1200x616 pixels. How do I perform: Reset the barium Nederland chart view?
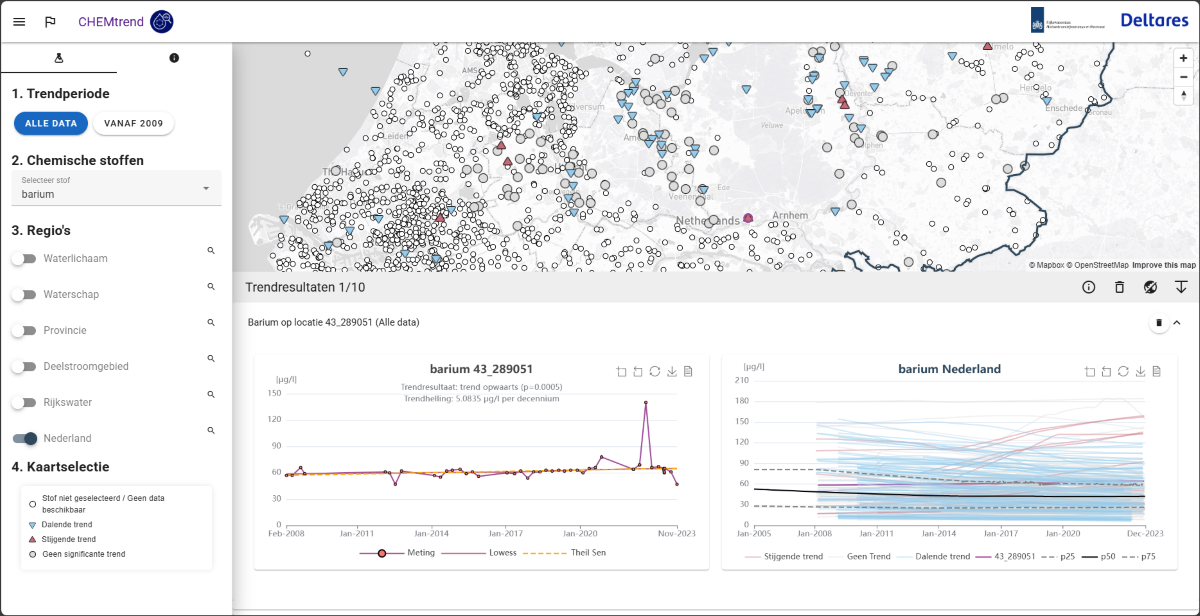[x=1122, y=371]
